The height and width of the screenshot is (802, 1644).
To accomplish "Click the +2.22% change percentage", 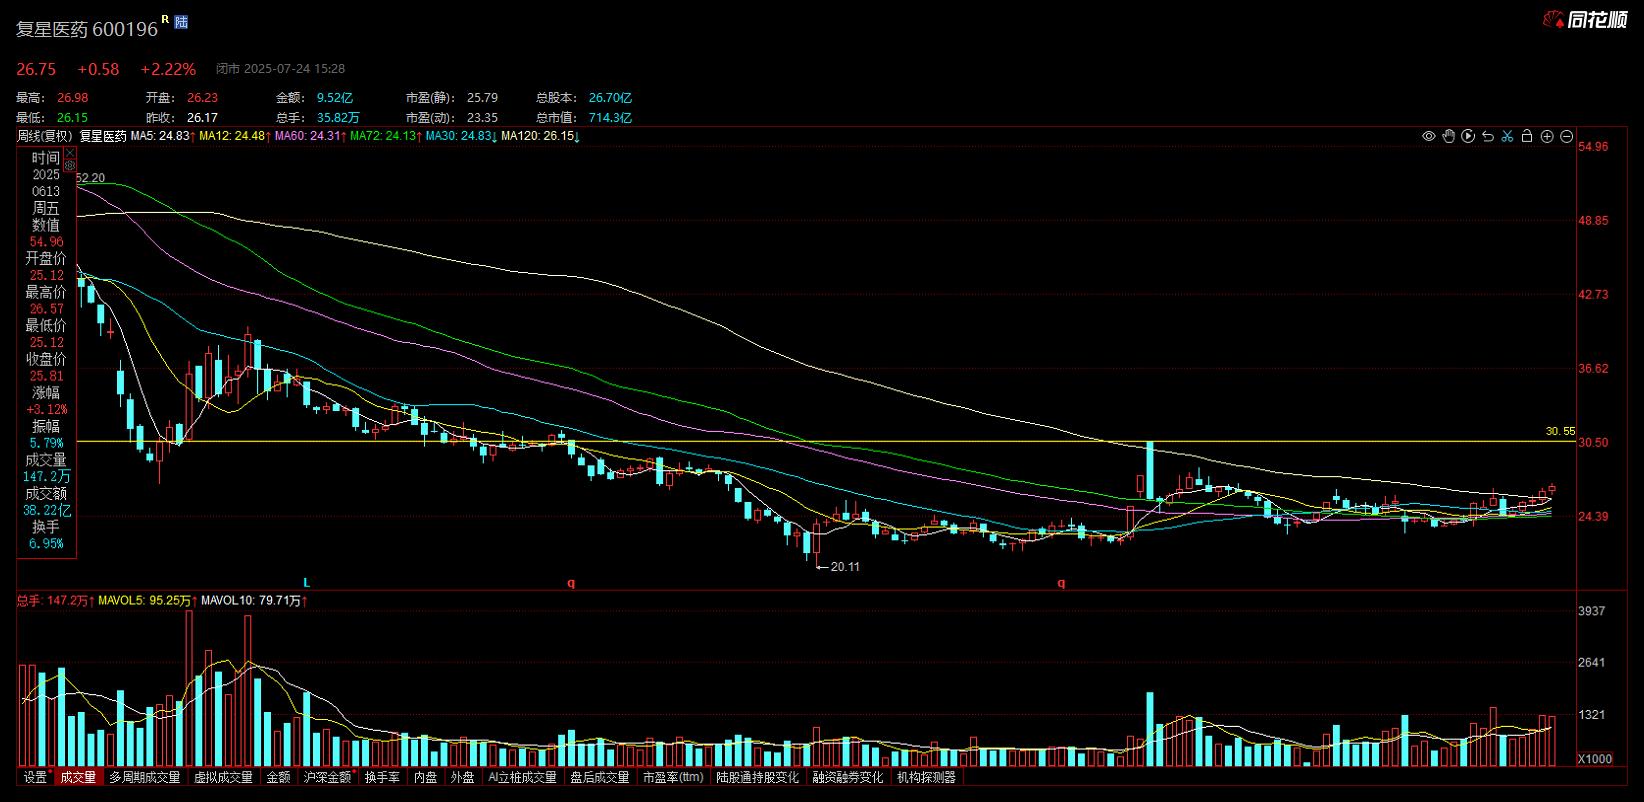I will (x=168, y=69).
